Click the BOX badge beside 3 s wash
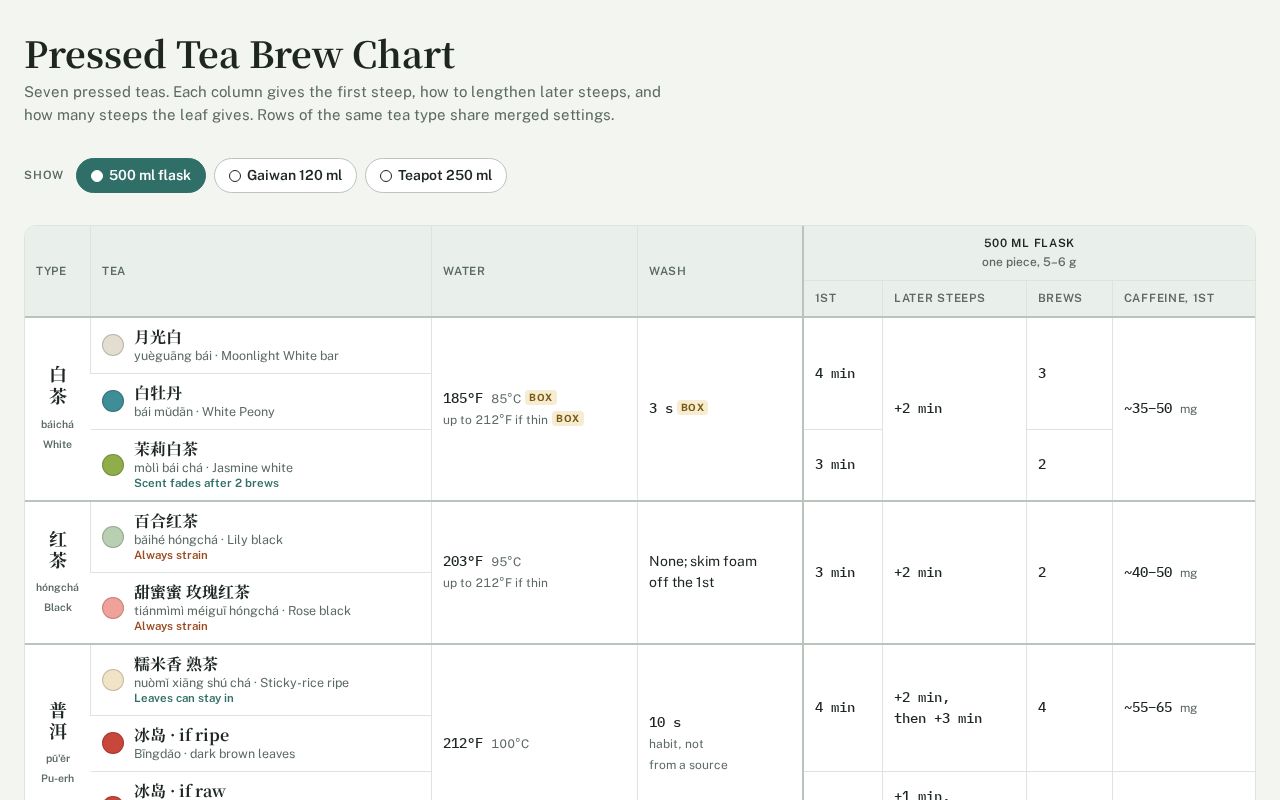This screenshot has width=1280, height=800. pos(693,408)
